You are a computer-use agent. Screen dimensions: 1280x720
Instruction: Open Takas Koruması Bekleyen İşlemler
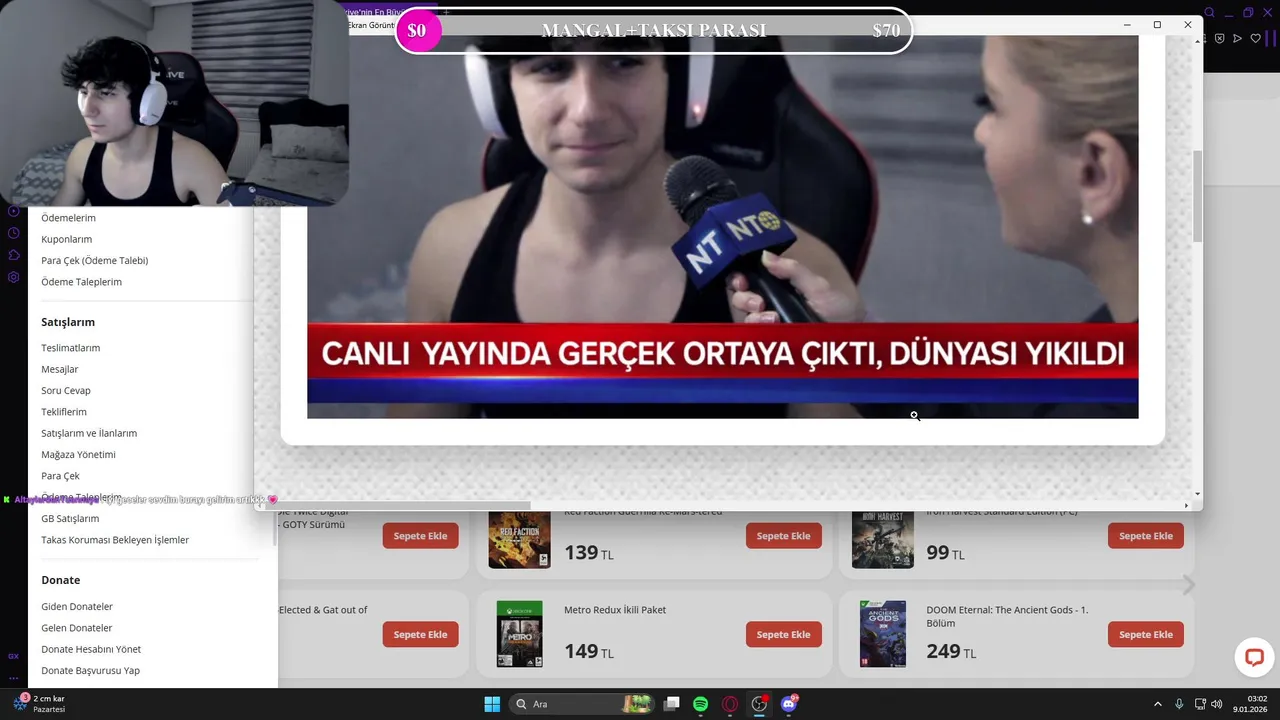[115, 540]
